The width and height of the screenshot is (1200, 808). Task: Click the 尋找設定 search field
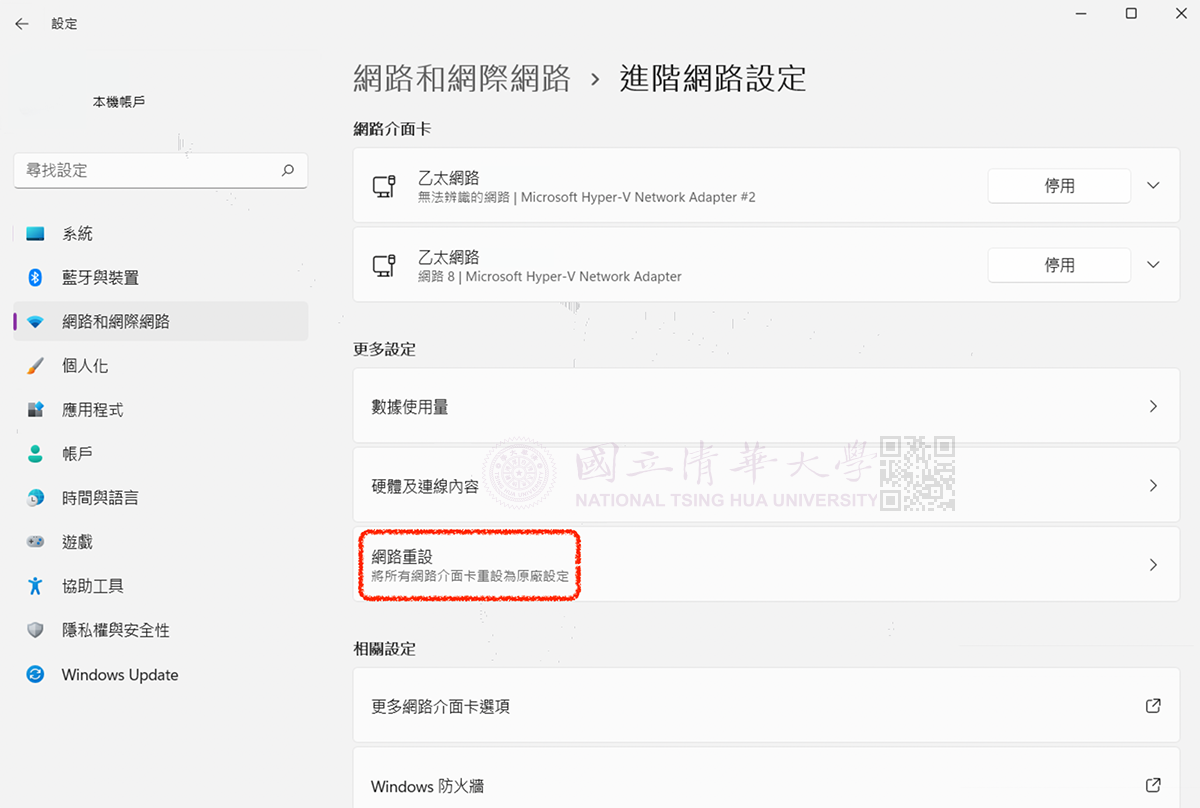click(x=145, y=171)
